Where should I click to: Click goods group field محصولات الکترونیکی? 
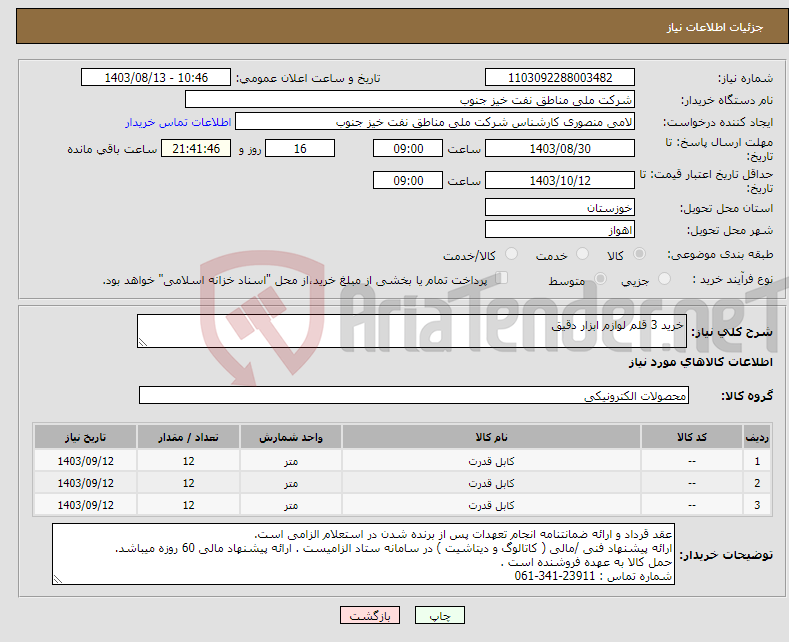[x=414, y=395]
